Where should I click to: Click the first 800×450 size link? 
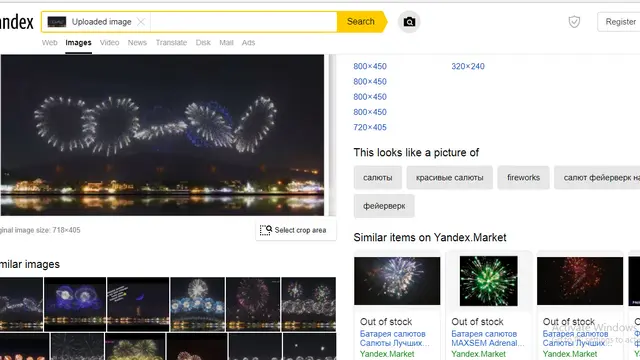coord(370,66)
